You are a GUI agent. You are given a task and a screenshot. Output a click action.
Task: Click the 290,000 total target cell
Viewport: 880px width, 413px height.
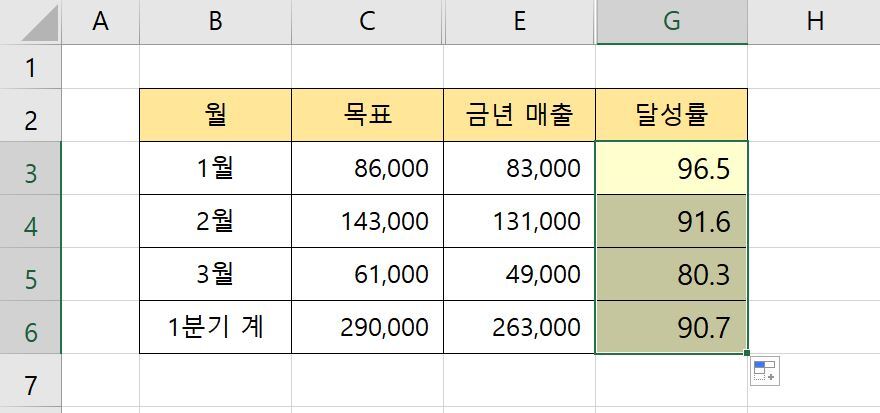click(368, 327)
